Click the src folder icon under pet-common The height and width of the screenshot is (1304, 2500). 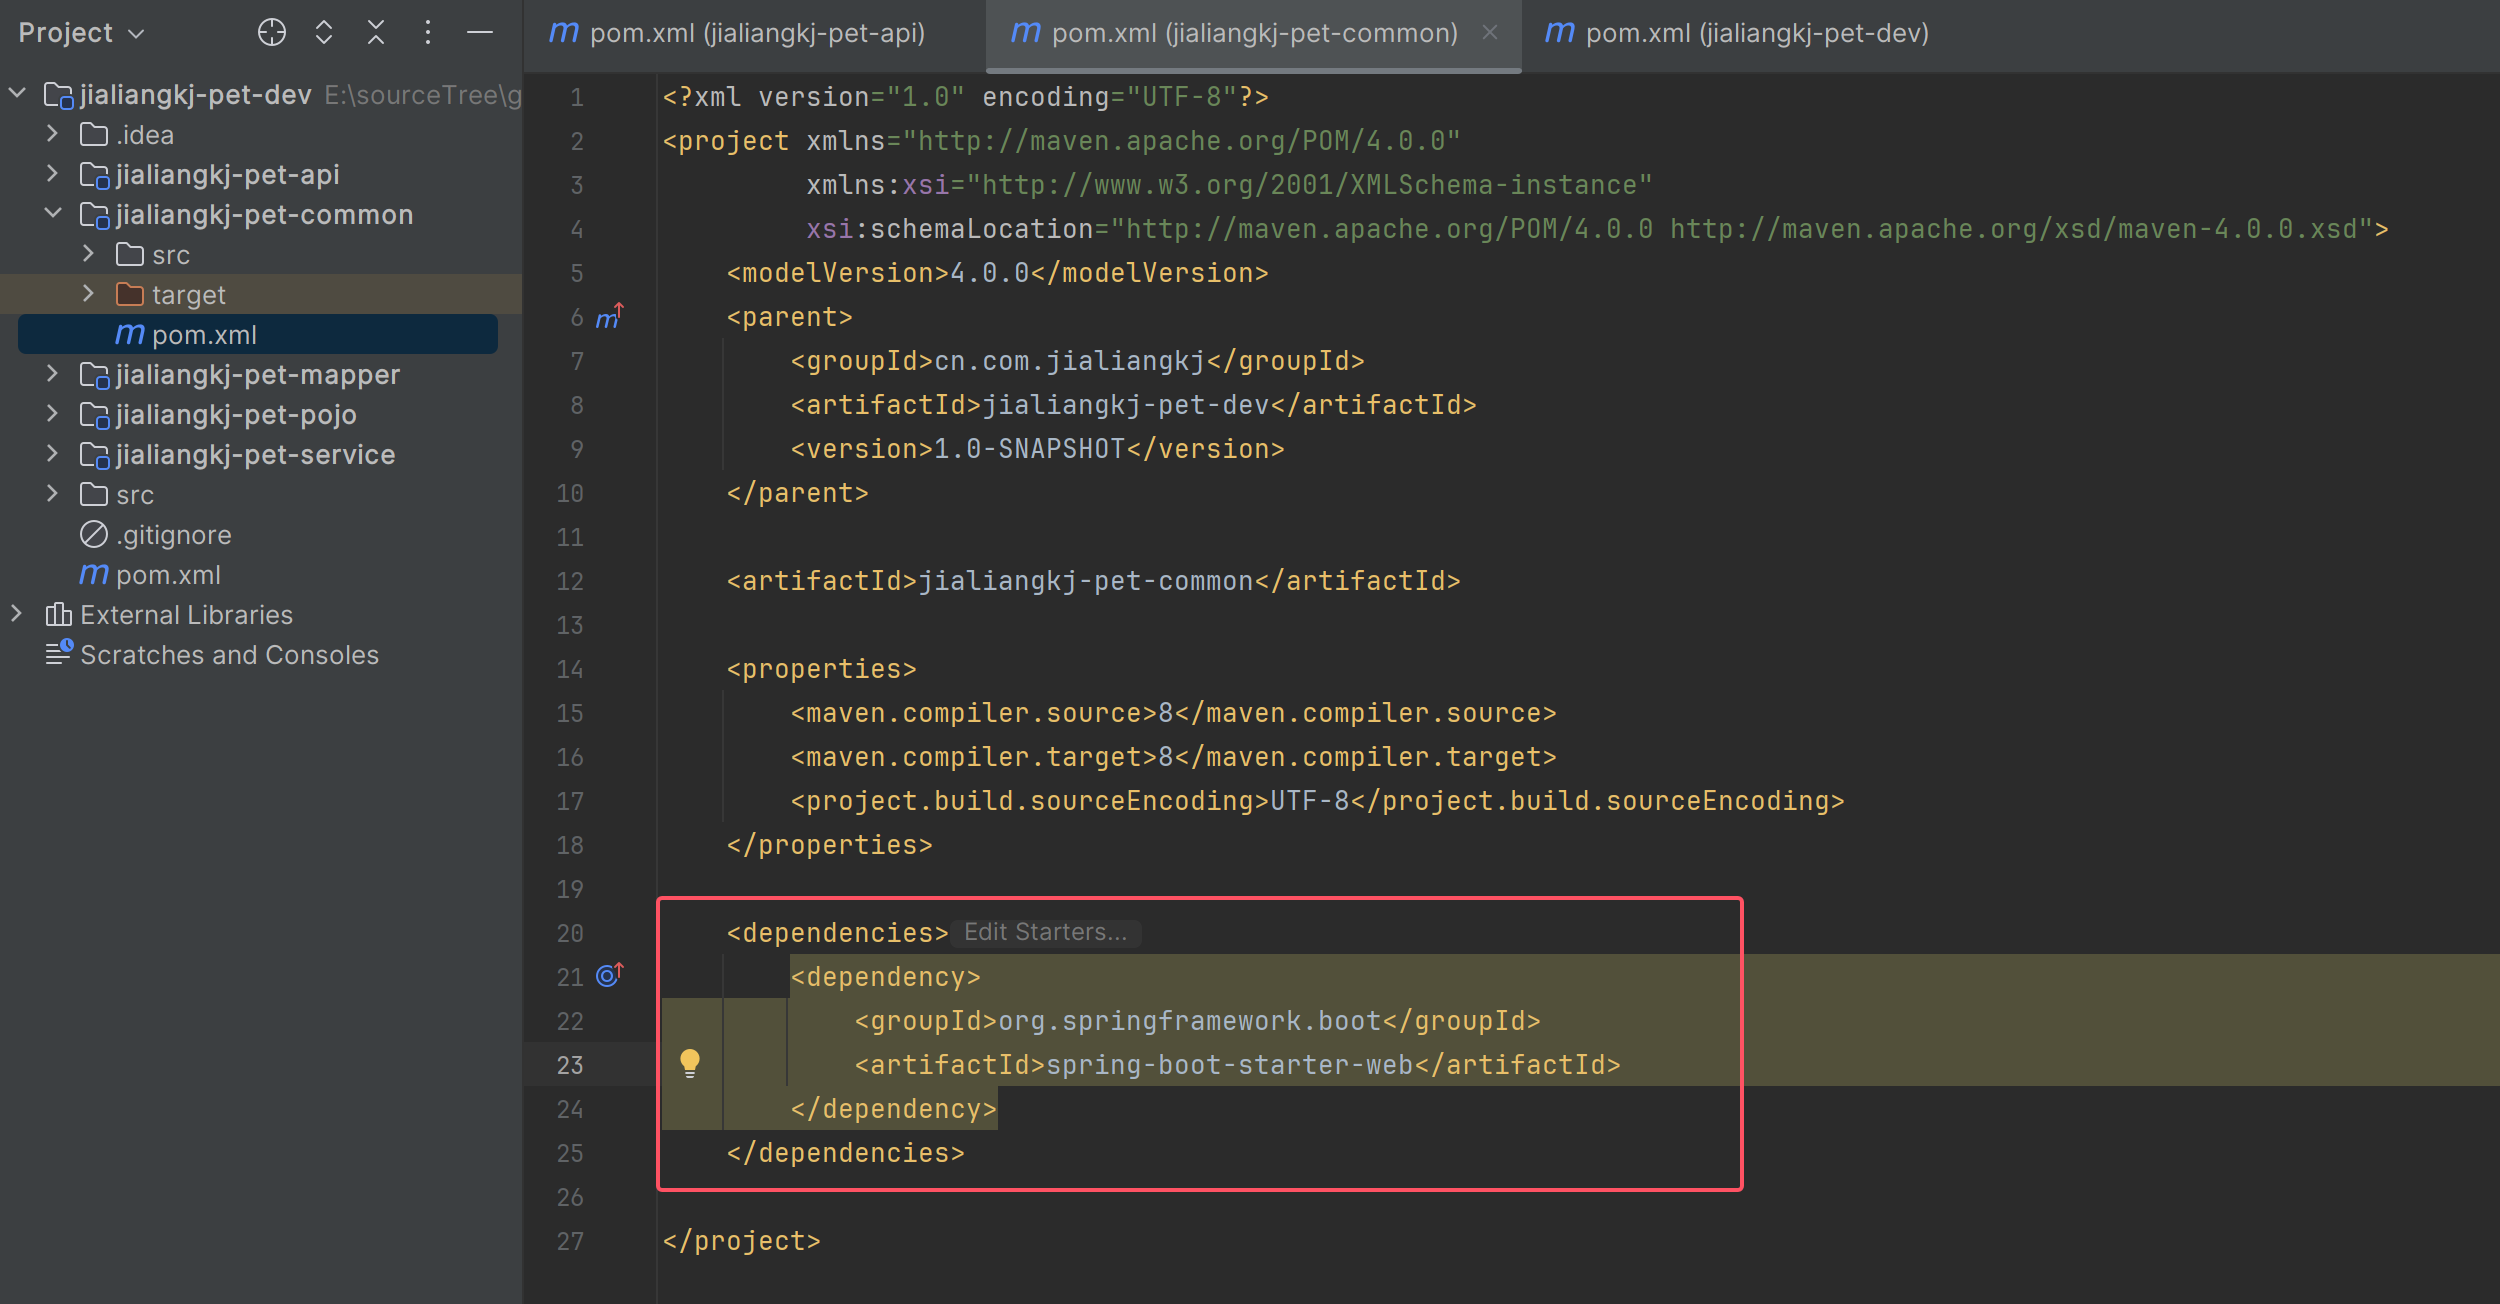pyautogui.click(x=130, y=254)
